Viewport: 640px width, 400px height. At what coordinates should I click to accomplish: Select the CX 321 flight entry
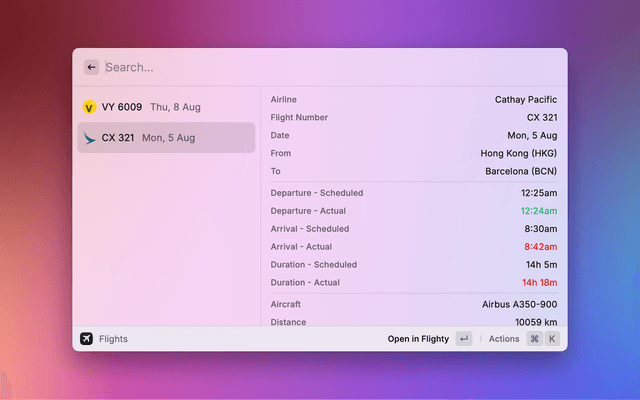pyautogui.click(x=166, y=138)
